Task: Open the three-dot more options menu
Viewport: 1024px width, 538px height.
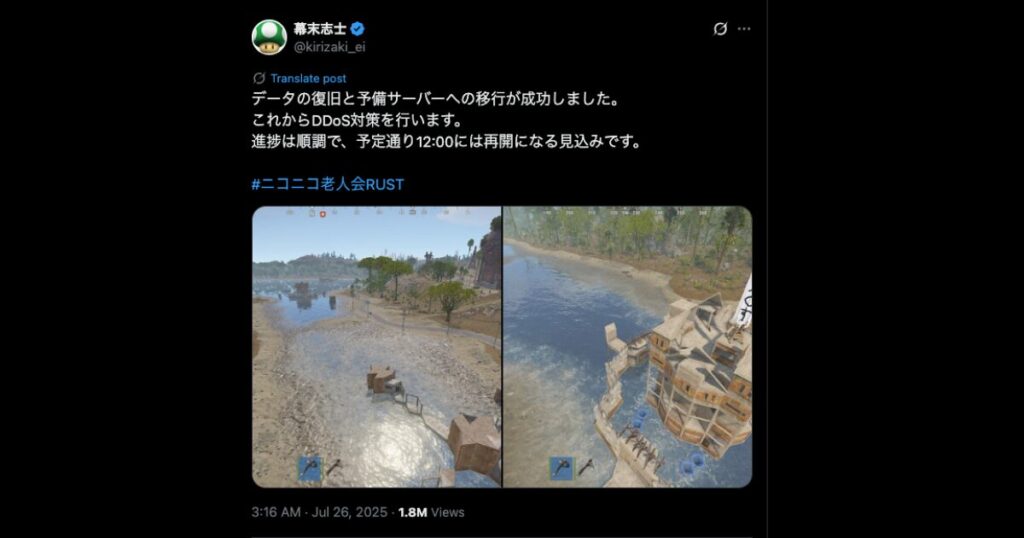Action: click(x=744, y=29)
